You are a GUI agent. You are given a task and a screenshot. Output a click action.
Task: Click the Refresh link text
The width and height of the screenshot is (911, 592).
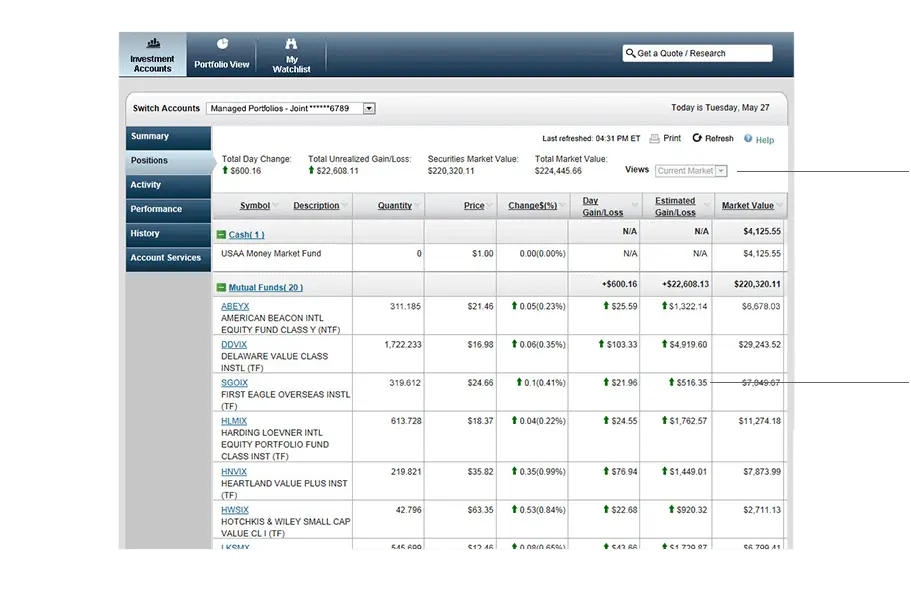tap(719, 138)
